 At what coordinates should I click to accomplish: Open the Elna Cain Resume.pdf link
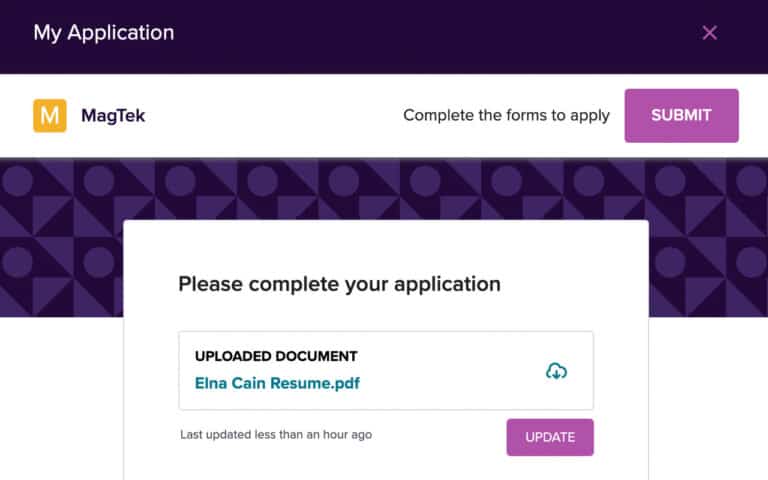click(277, 383)
